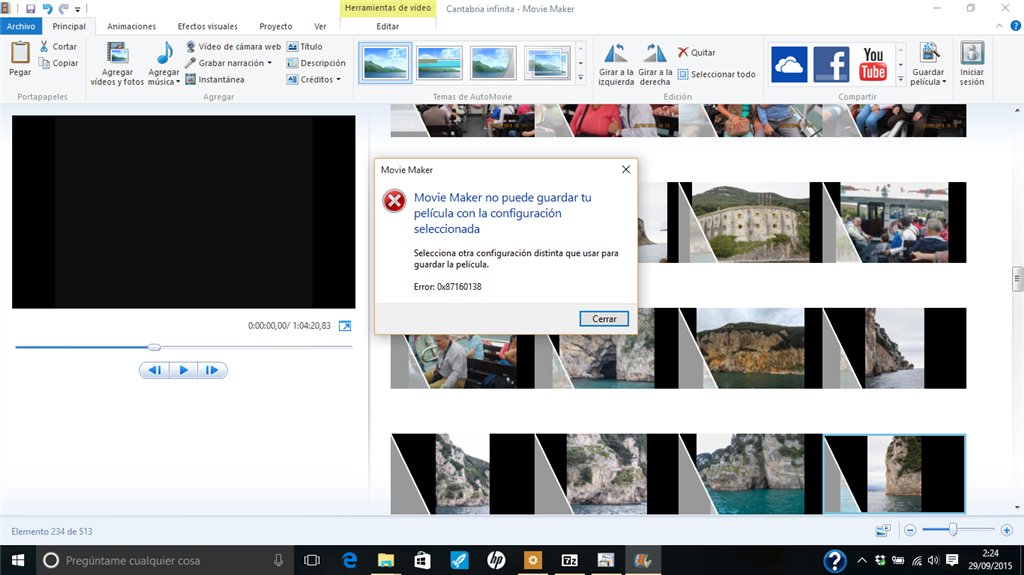Click the Cortar scissors icon
1024x575 pixels.
(x=44, y=46)
